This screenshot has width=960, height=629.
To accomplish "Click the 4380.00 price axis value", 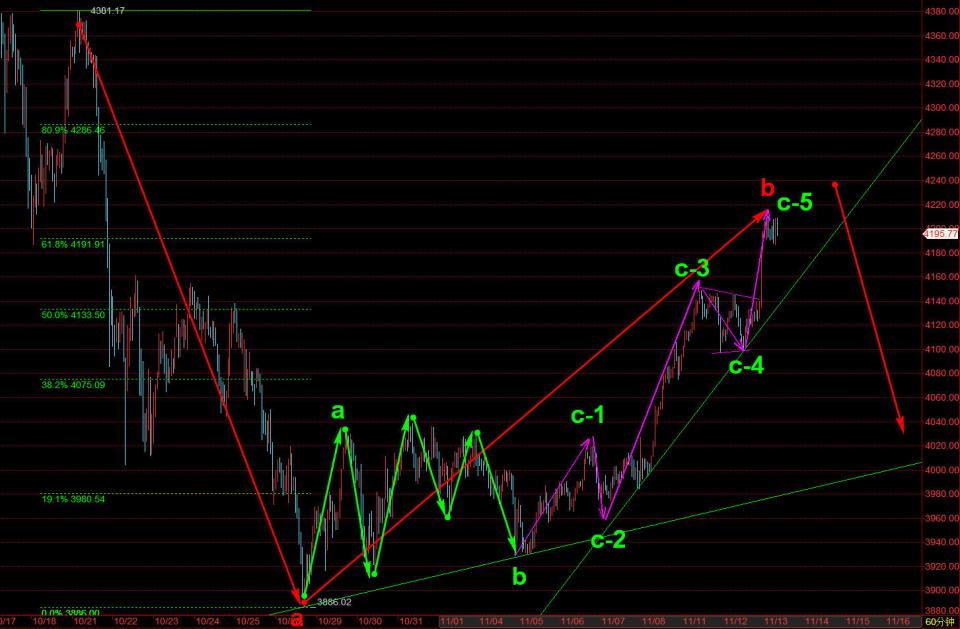I will [942, 11].
